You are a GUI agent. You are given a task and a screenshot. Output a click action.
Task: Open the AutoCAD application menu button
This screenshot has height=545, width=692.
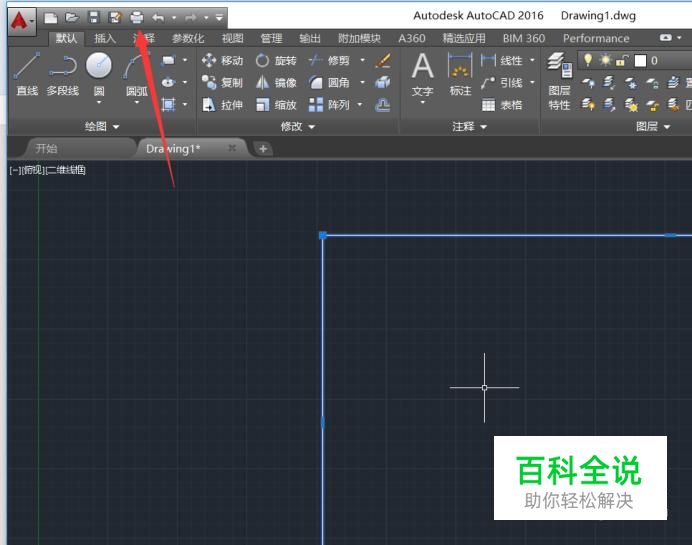[21, 21]
